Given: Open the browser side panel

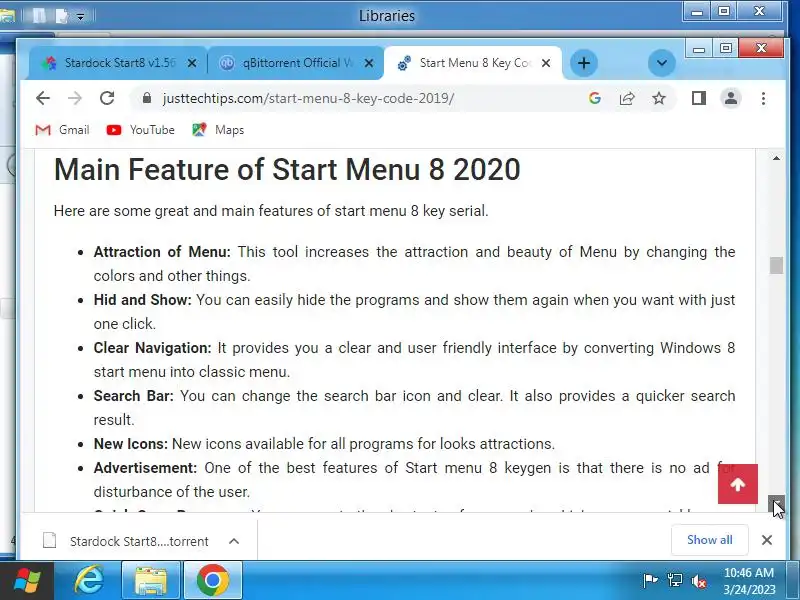Looking at the screenshot, I should click(698, 98).
